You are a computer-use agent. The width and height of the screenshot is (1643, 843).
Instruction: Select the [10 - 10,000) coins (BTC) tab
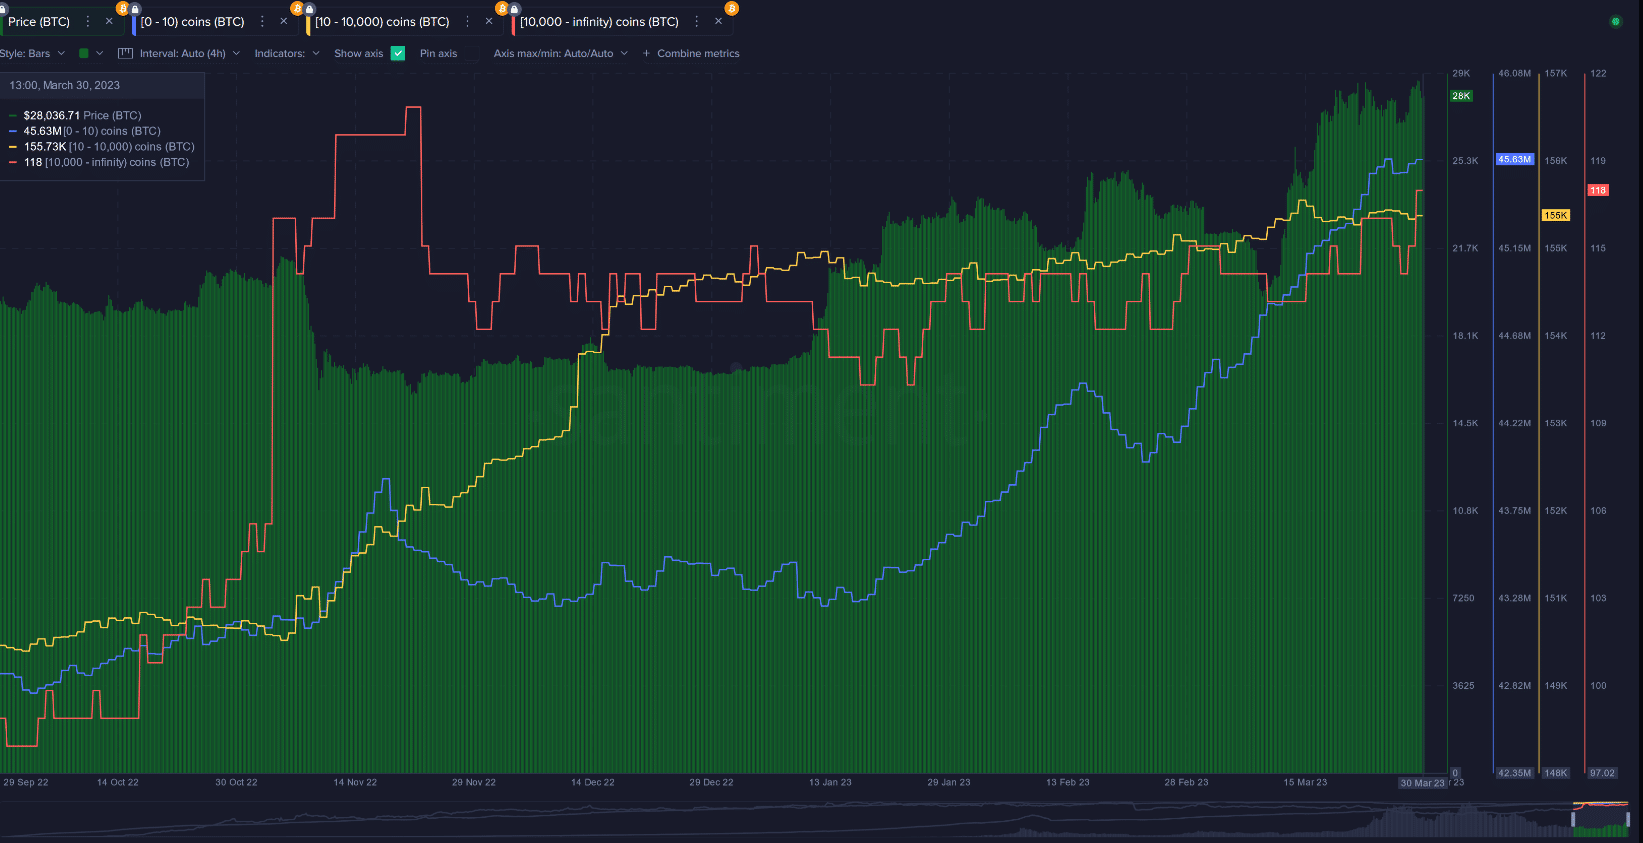382,21
